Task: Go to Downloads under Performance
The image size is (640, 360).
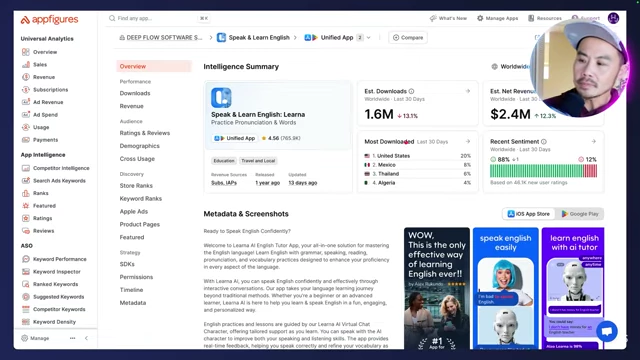Action: [135, 93]
